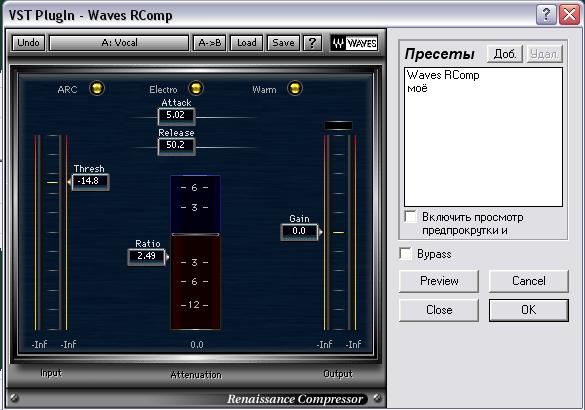
Task: Open plugin help with the question mark button
Action: click(x=312, y=43)
